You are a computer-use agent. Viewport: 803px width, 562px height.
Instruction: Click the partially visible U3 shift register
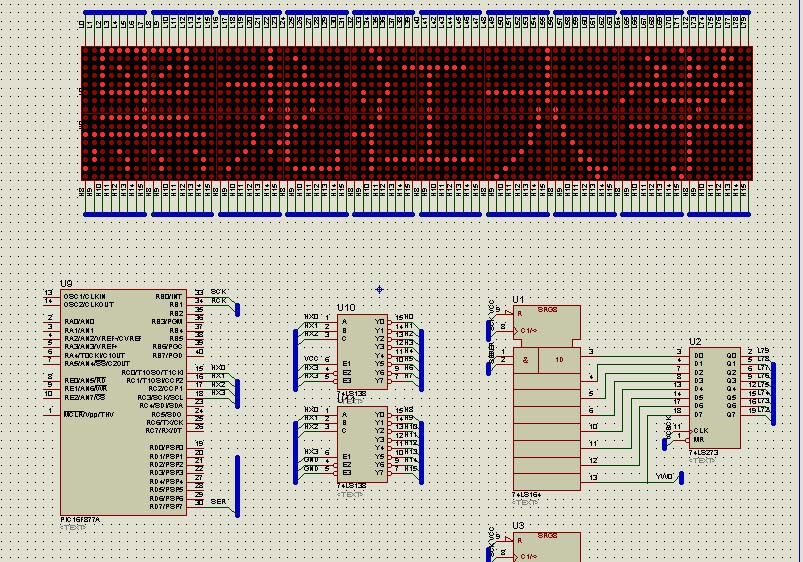tap(546, 548)
